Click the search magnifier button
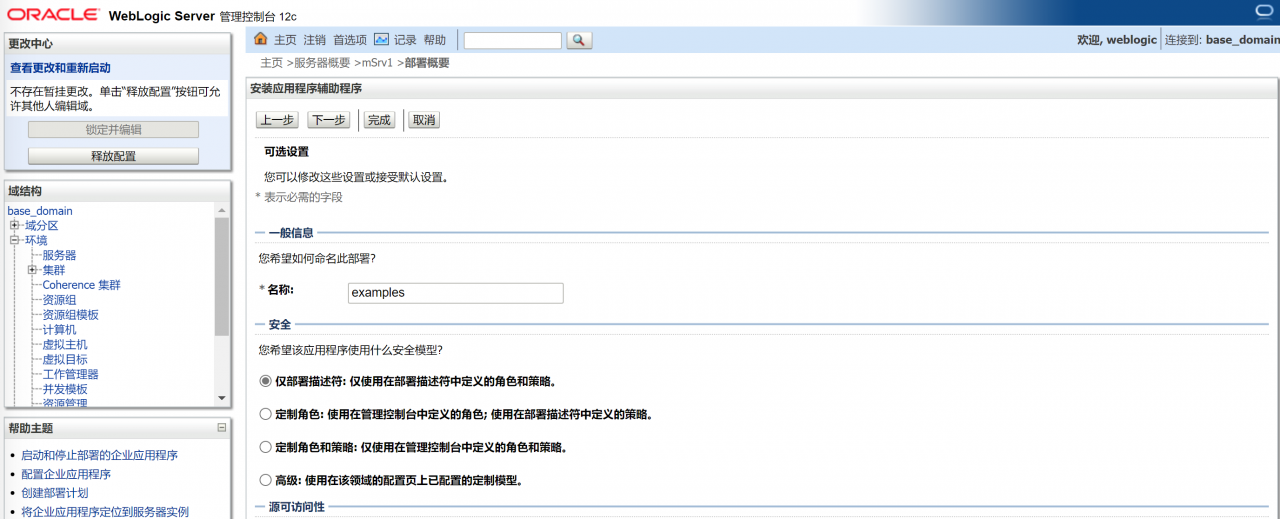1280x519 pixels. tap(579, 40)
